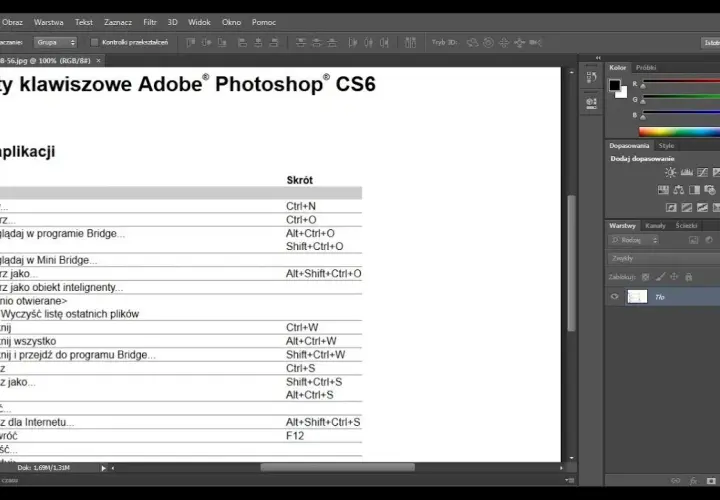This screenshot has height=500, width=720.
Task: Open the Filtr menu
Action: [x=150, y=22]
